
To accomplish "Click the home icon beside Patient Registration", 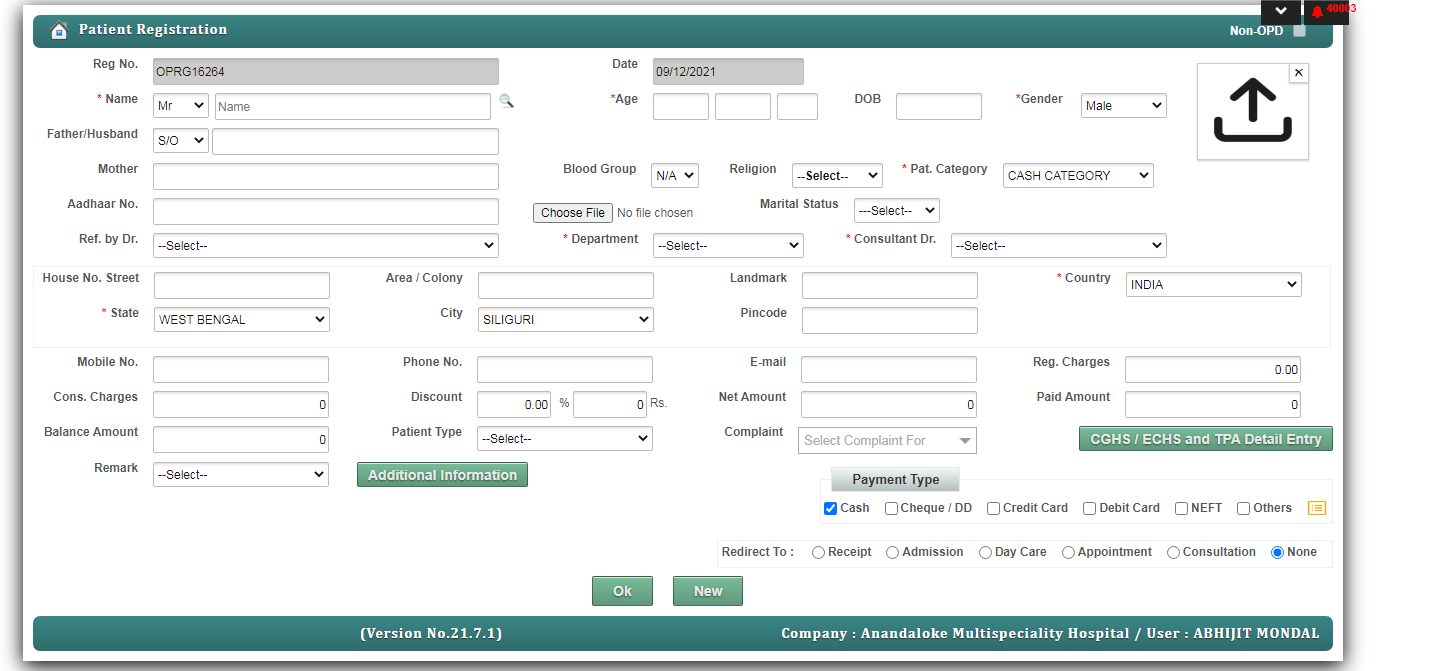I will coord(59,30).
